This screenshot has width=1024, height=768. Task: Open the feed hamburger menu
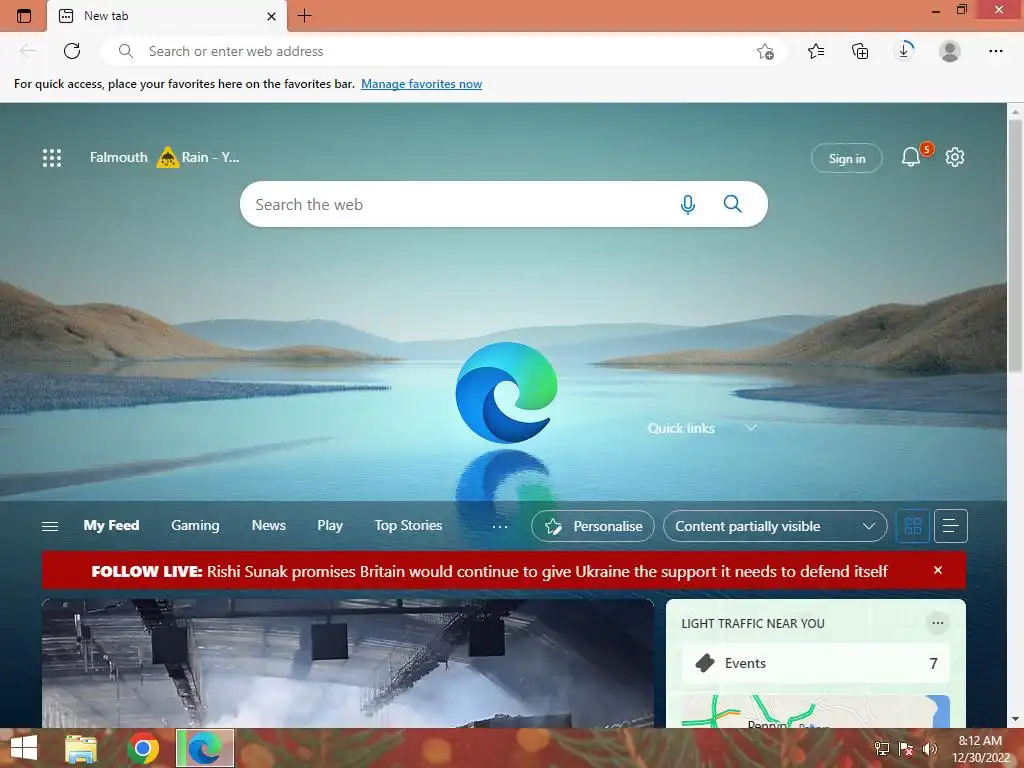coord(50,526)
